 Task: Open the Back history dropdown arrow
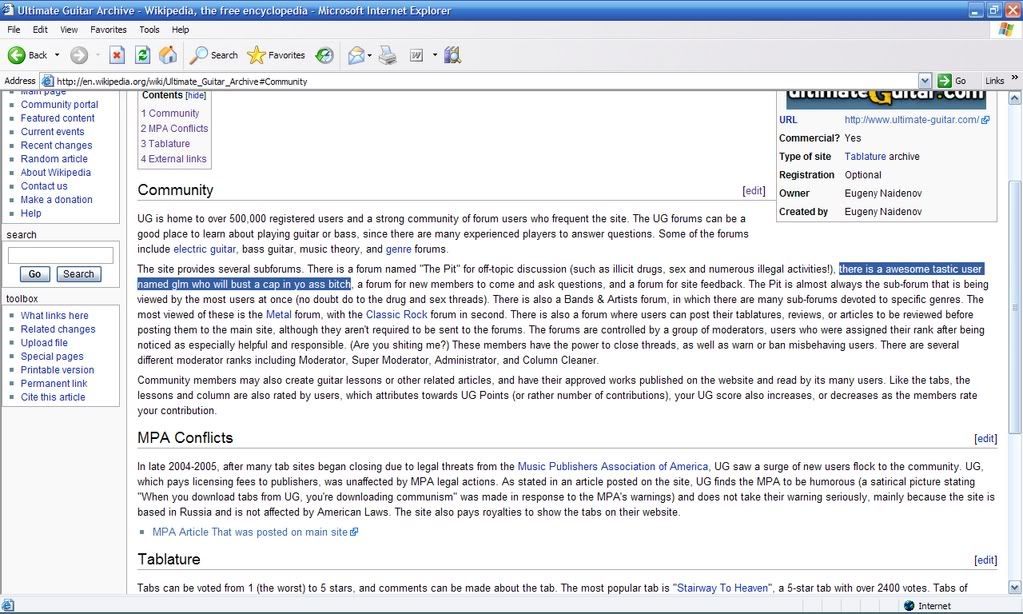tap(57, 55)
